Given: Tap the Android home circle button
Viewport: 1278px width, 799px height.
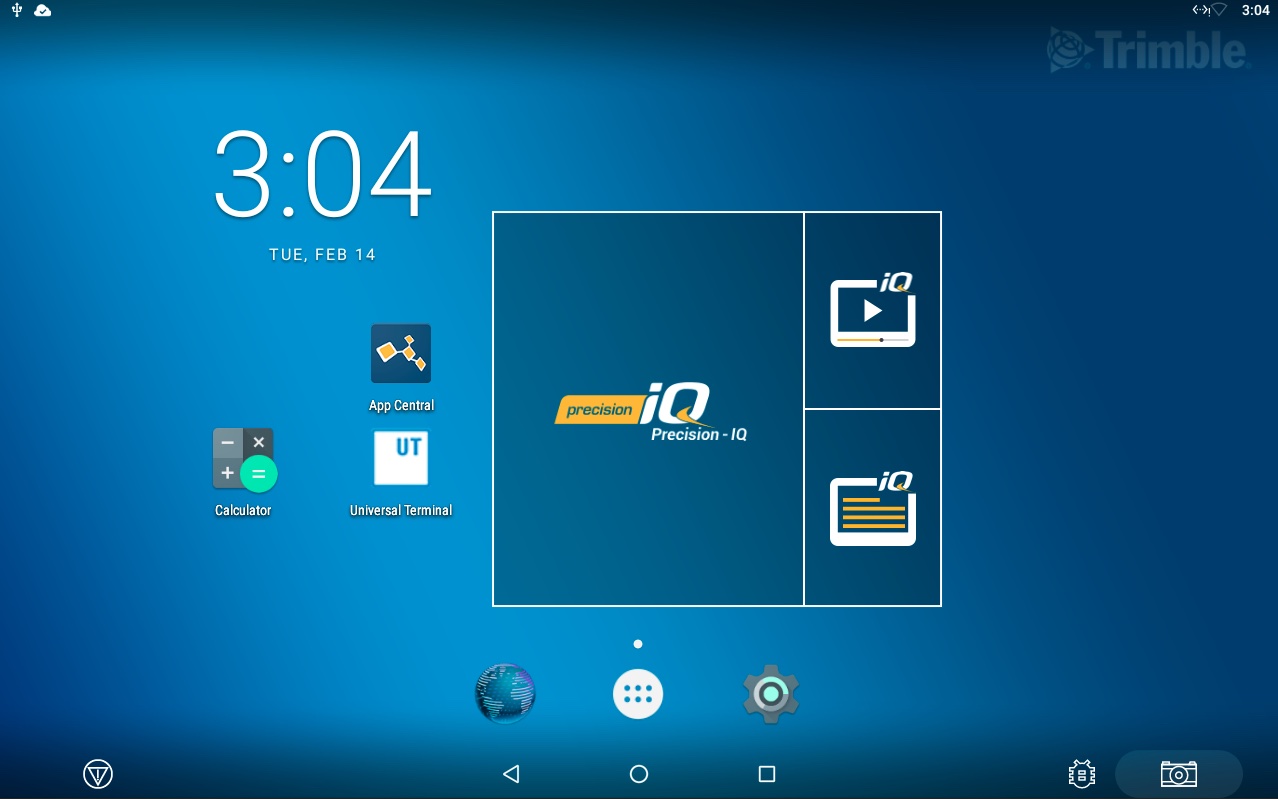Looking at the screenshot, I should coord(639,774).
